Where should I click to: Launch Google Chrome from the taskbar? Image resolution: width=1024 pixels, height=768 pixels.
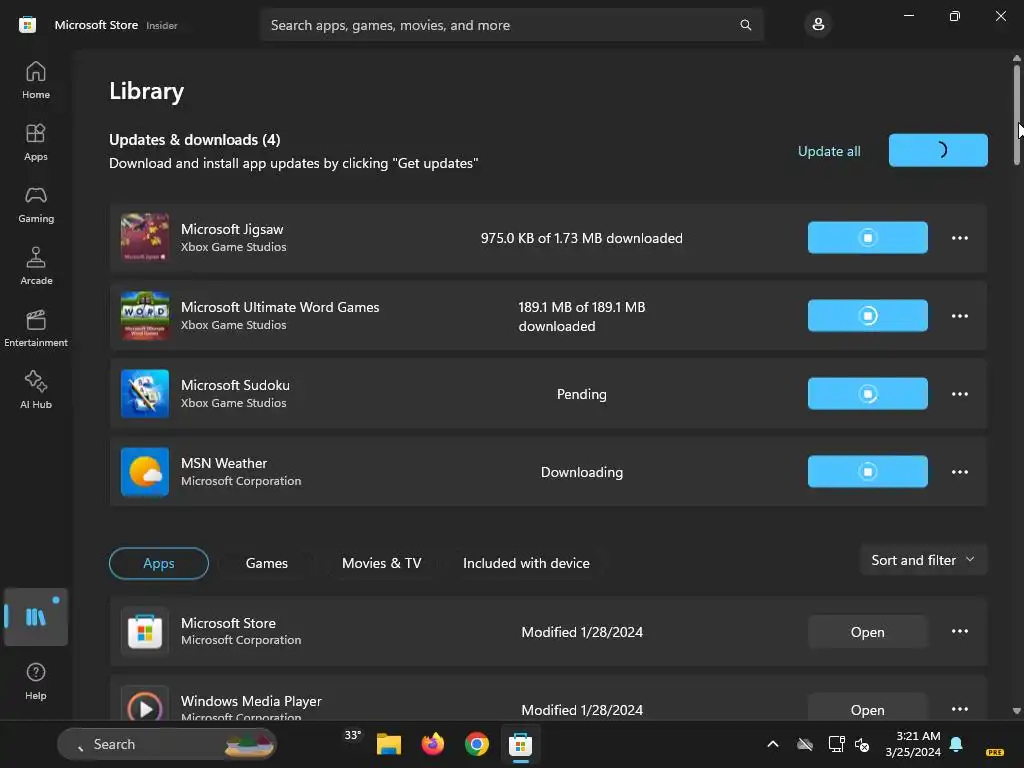pyautogui.click(x=477, y=744)
